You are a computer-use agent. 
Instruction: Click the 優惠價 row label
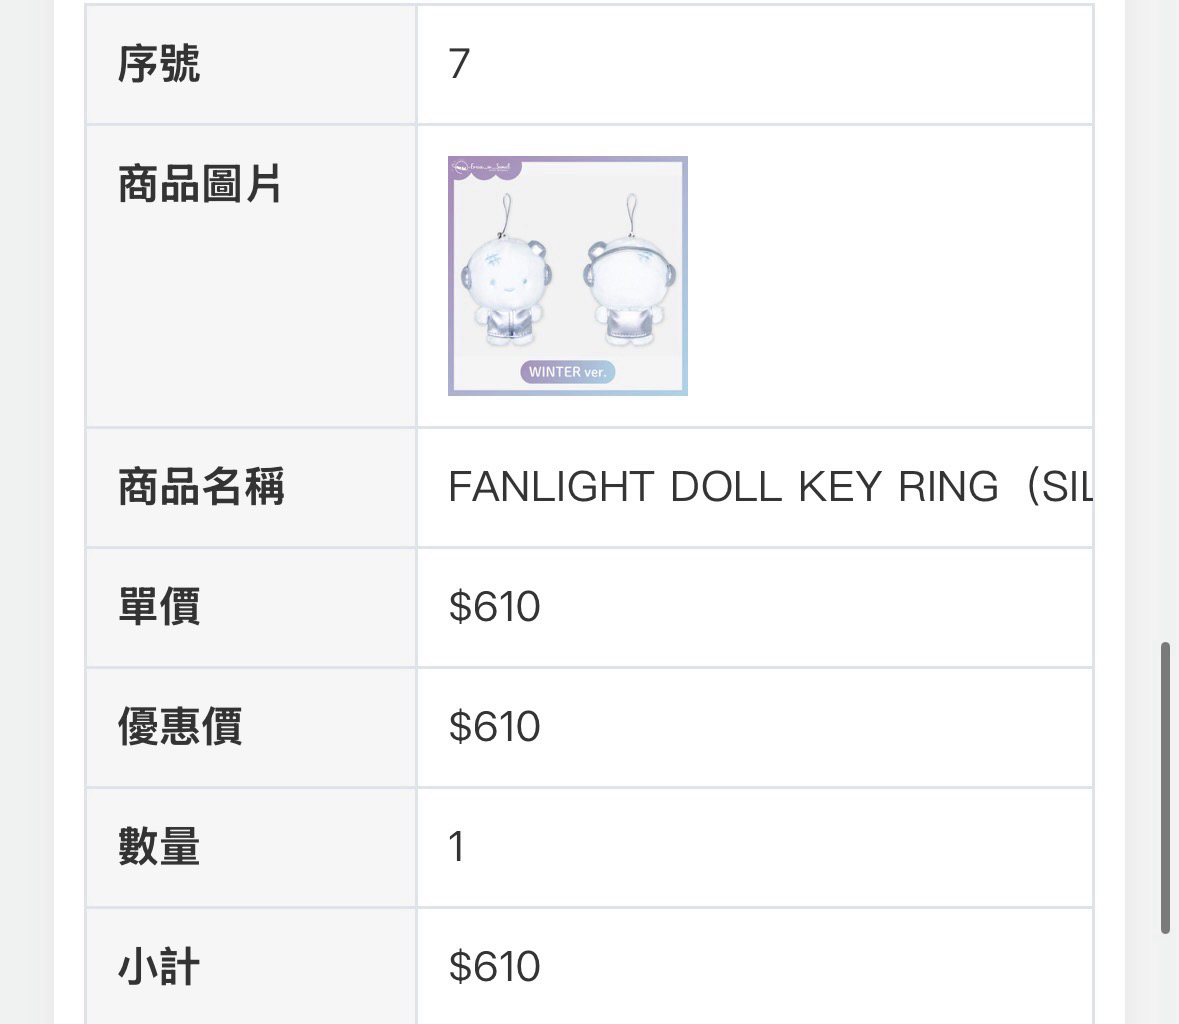(x=180, y=727)
